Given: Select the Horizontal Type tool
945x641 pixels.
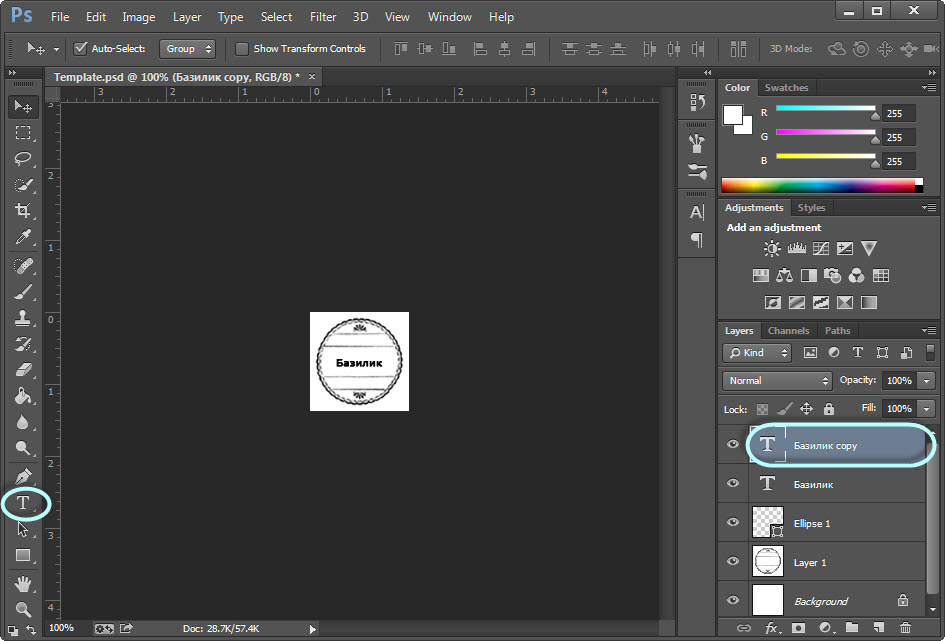Looking at the screenshot, I should (x=22, y=503).
